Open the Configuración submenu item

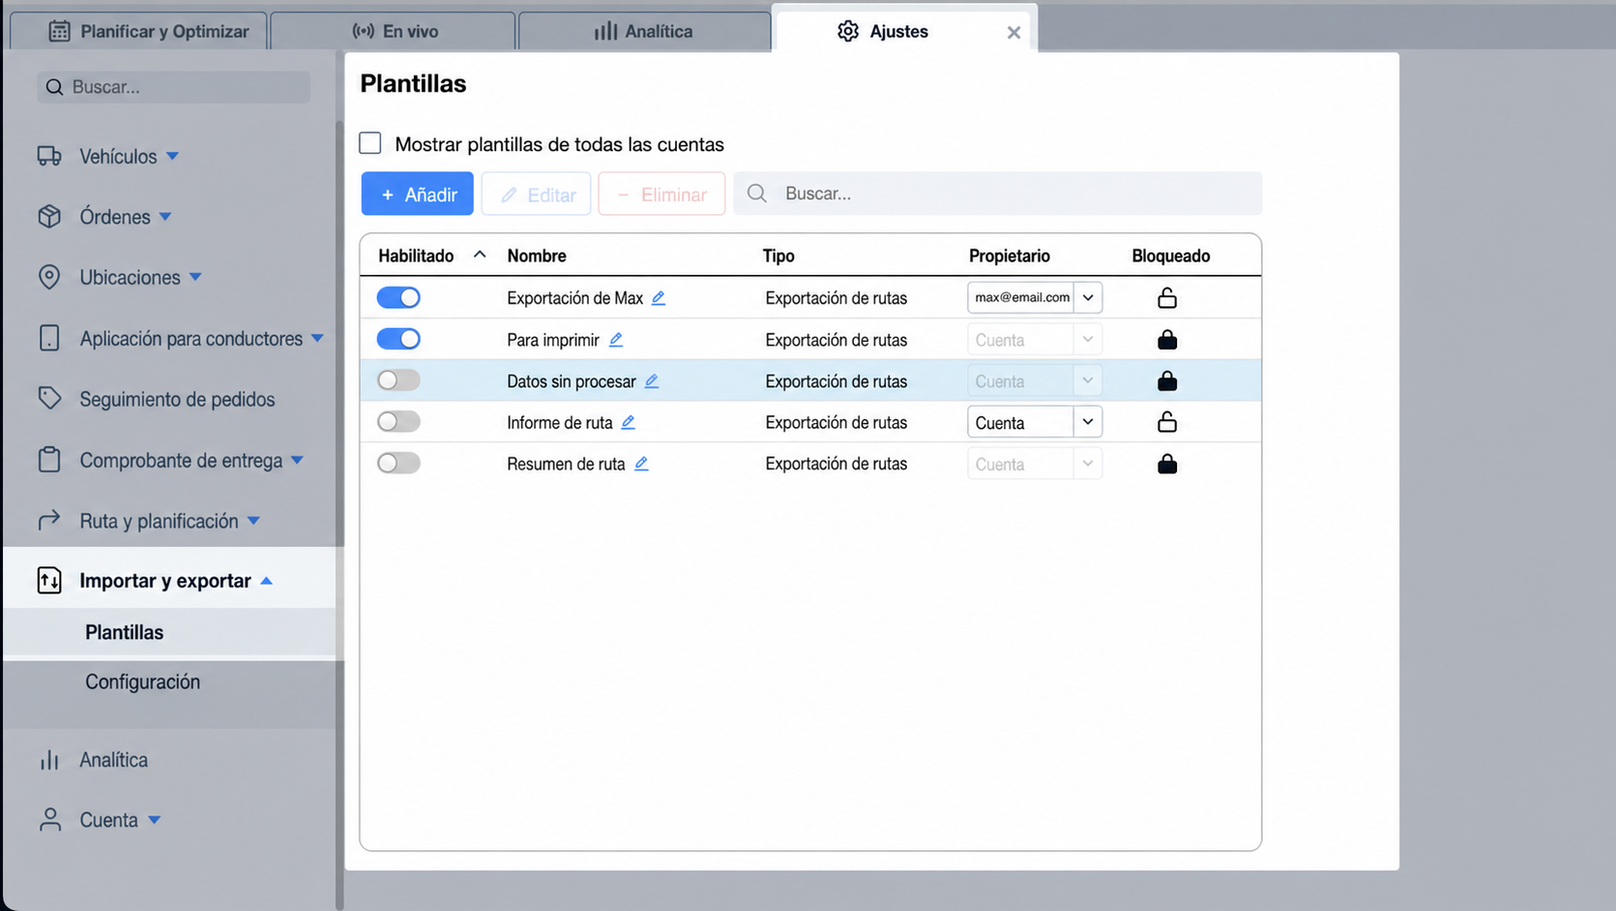click(142, 682)
